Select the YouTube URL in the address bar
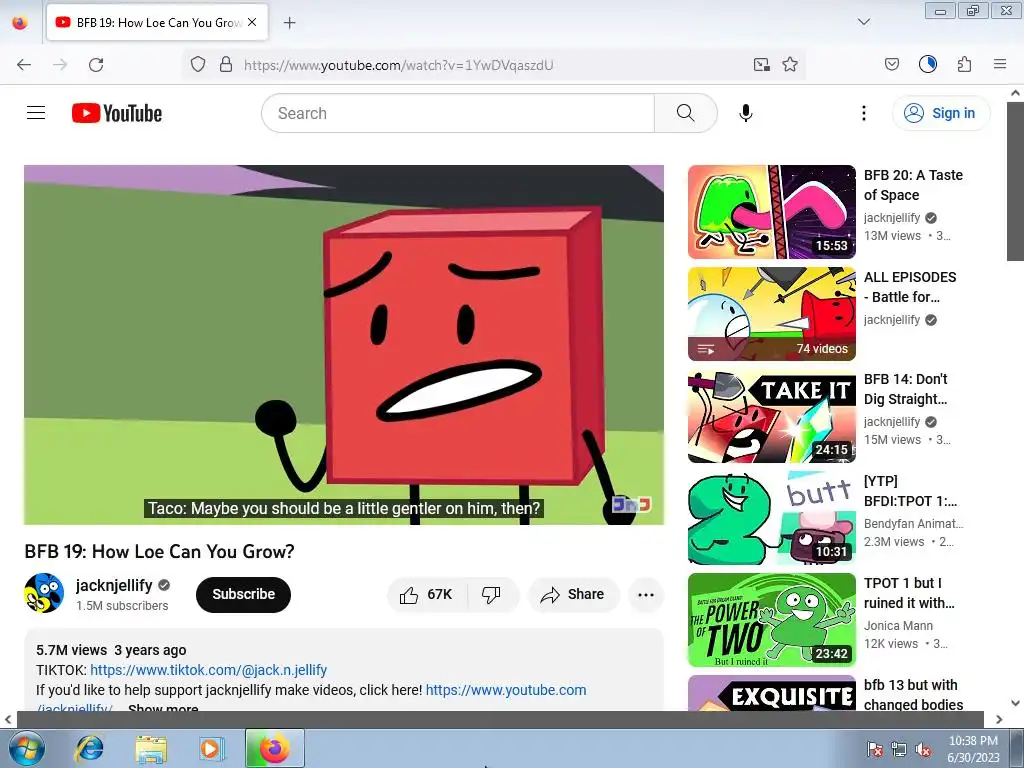1024x768 pixels. tap(398, 65)
